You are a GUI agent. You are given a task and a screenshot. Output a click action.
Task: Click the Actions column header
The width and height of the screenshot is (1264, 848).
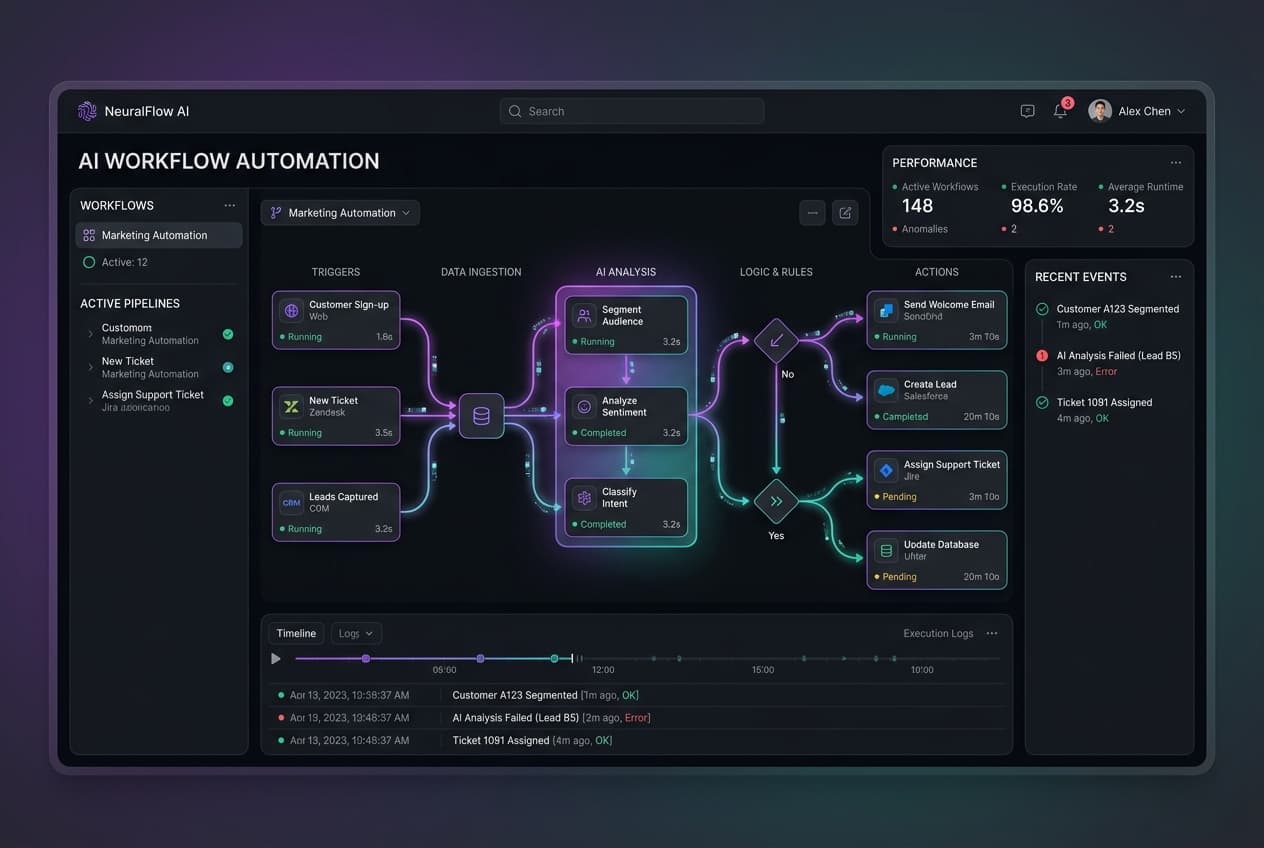[x=937, y=272]
